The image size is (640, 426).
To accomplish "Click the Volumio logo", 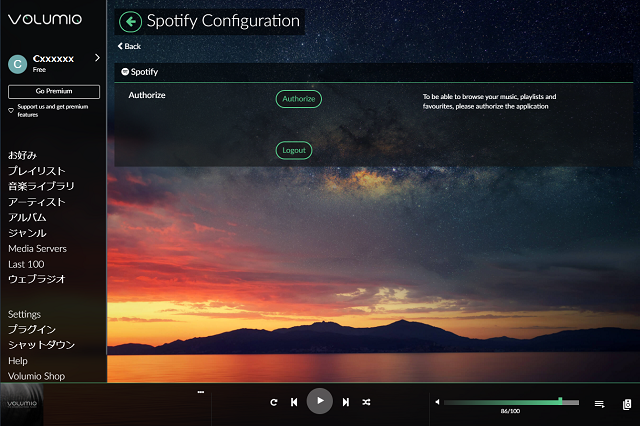I will point(45,19).
